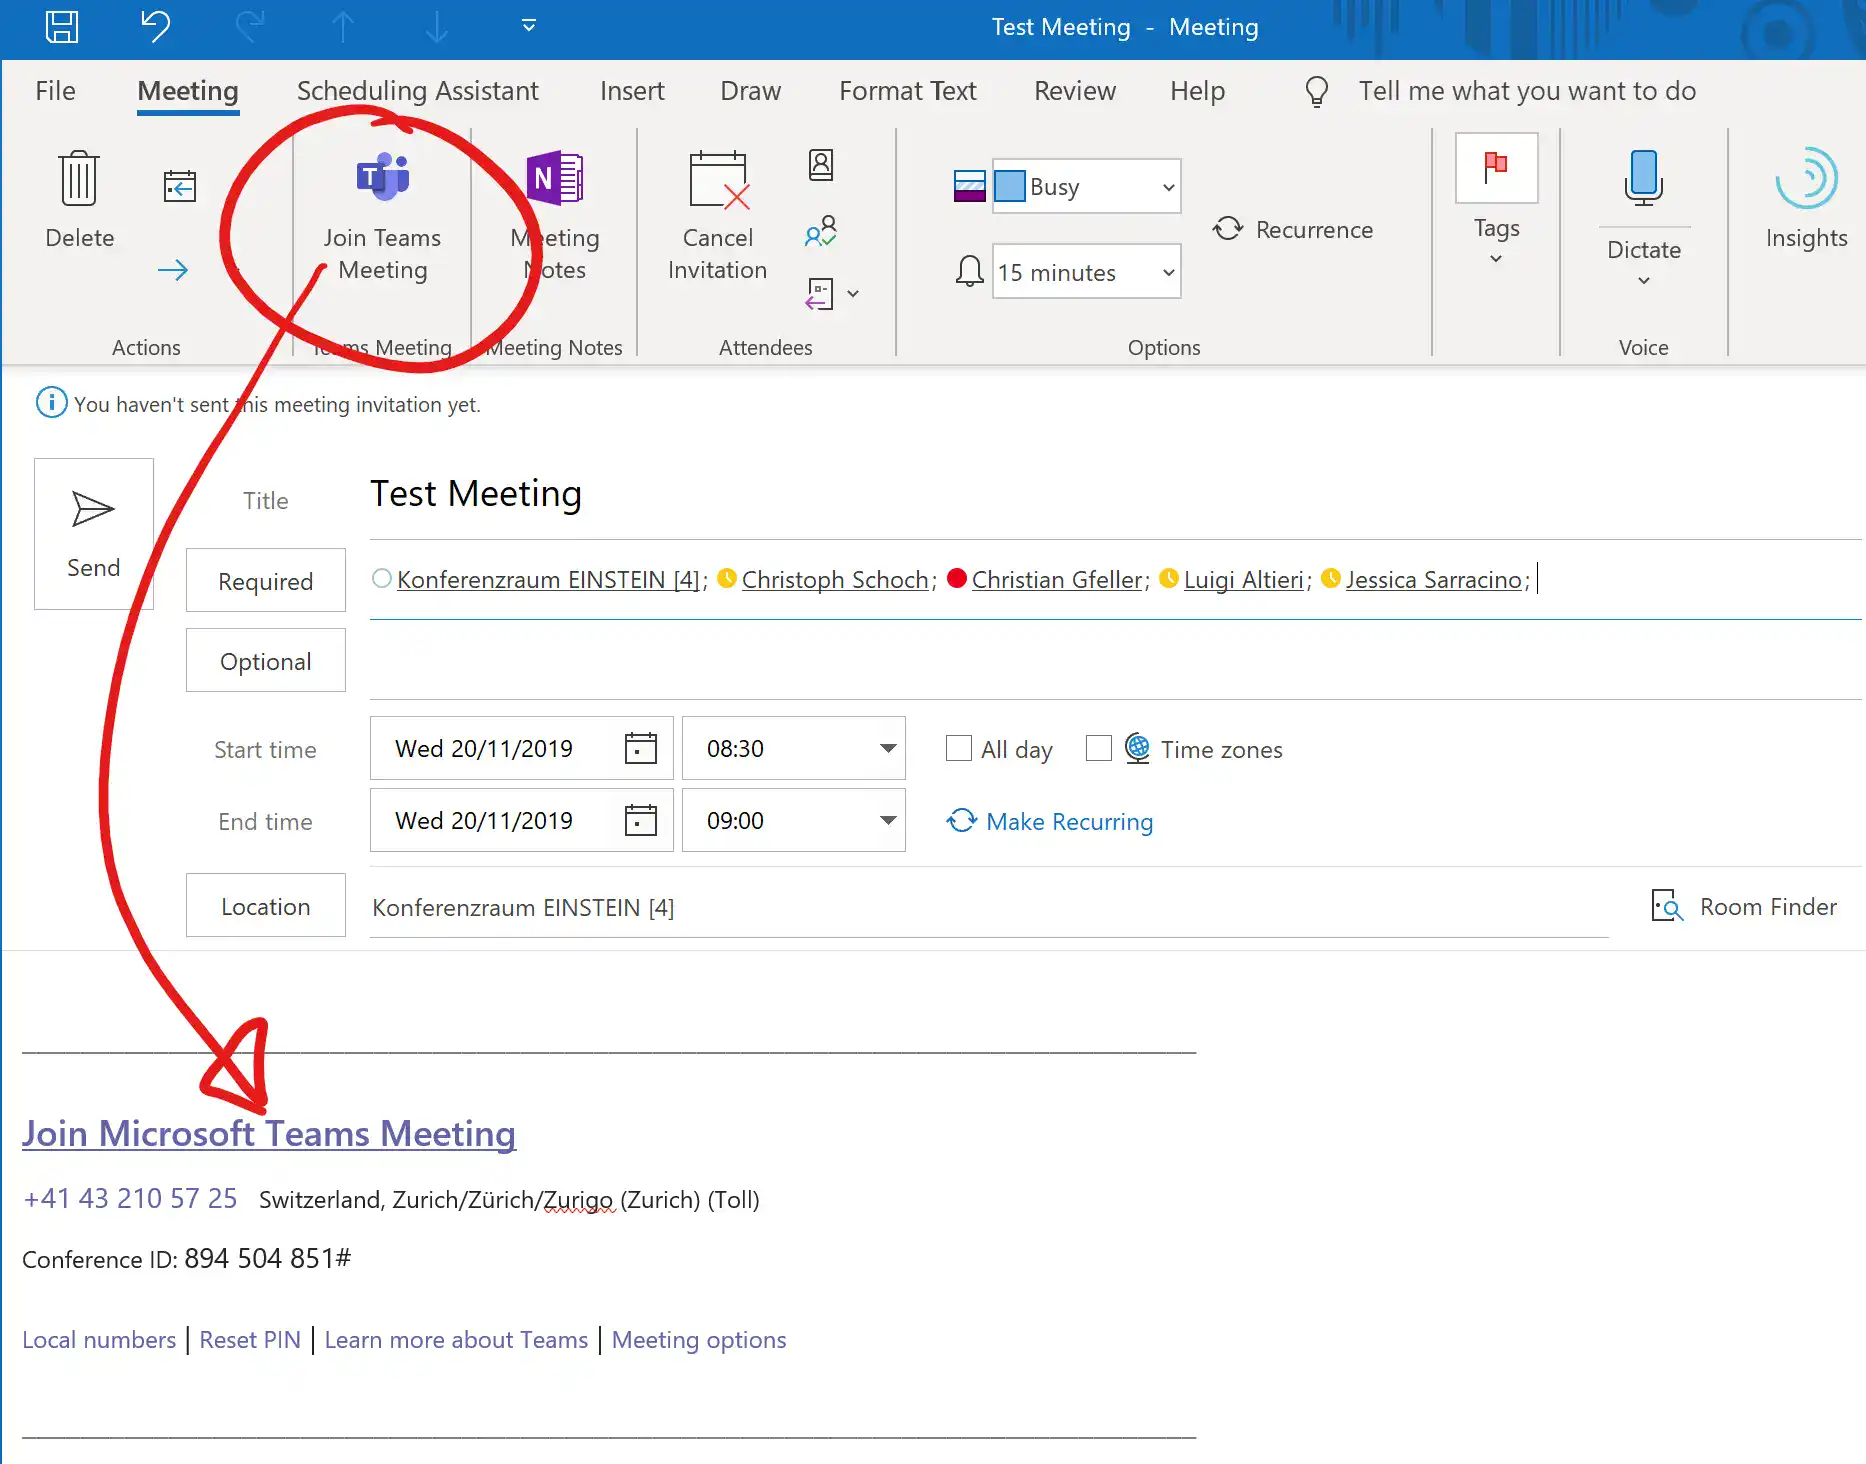Image resolution: width=1866 pixels, height=1464 pixels.
Task: Click the reminder bell icon
Action: (x=969, y=271)
